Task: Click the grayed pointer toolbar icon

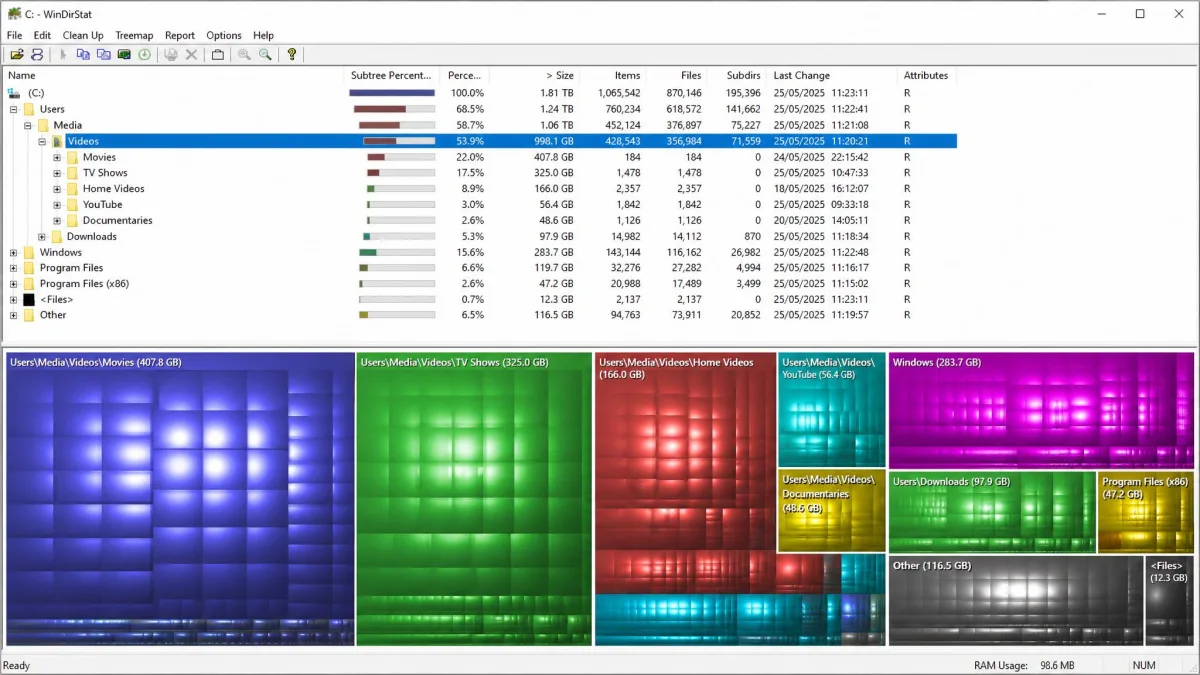Action: [x=63, y=54]
